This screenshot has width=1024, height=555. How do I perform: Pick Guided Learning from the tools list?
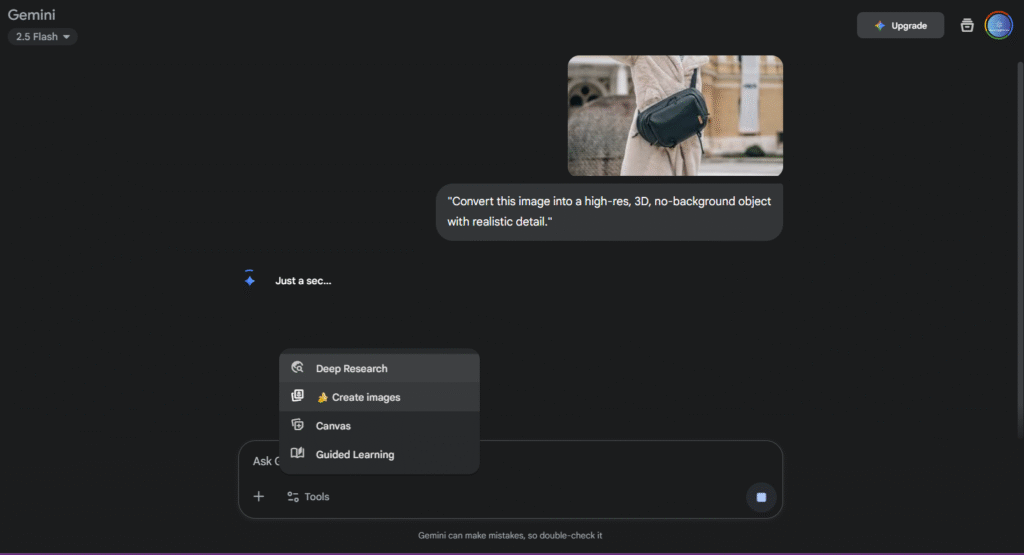[x=355, y=454]
